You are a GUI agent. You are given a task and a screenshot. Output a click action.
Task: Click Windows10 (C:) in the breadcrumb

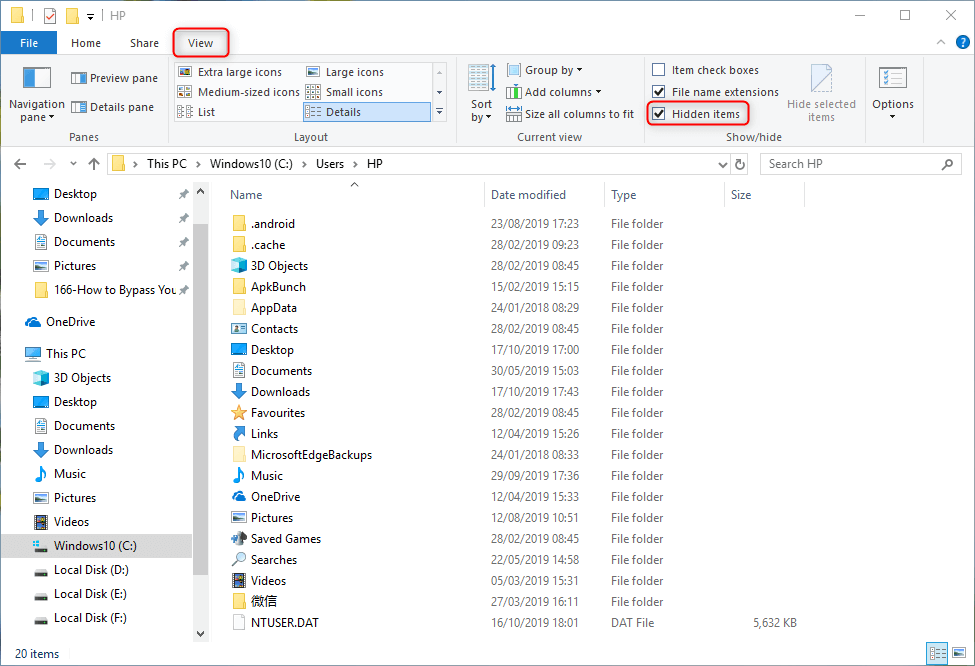click(251, 164)
